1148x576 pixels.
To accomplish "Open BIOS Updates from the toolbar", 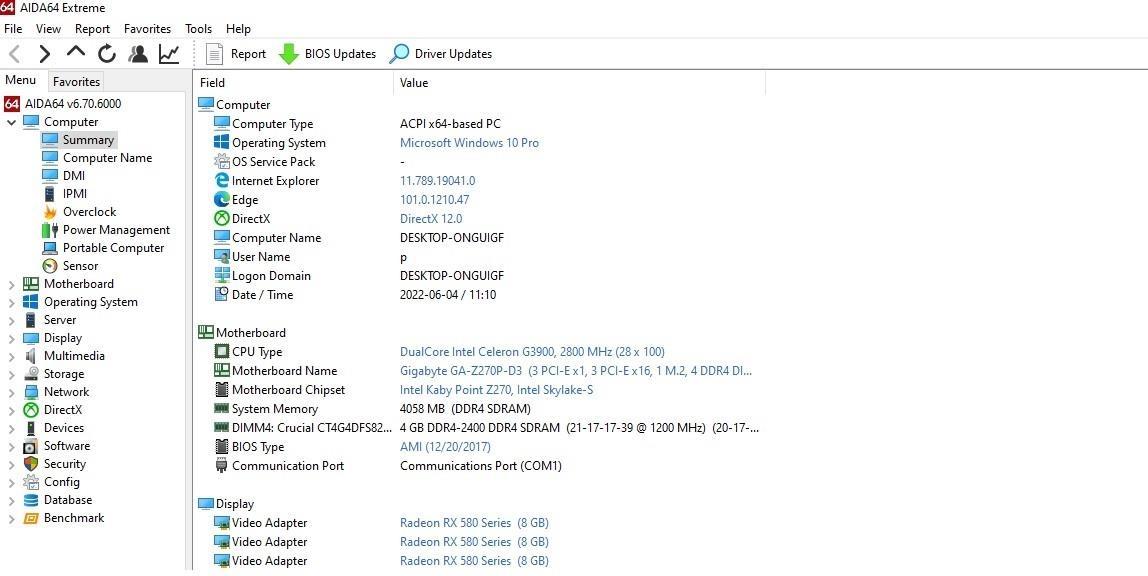I will (327, 53).
